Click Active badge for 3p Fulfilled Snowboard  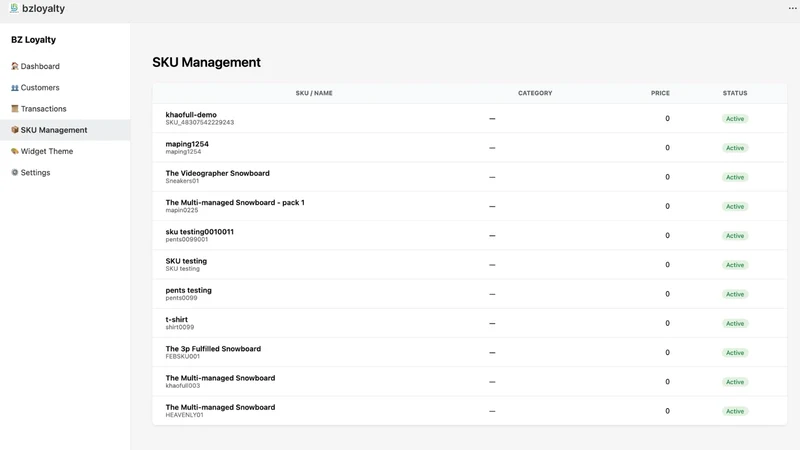coord(735,353)
